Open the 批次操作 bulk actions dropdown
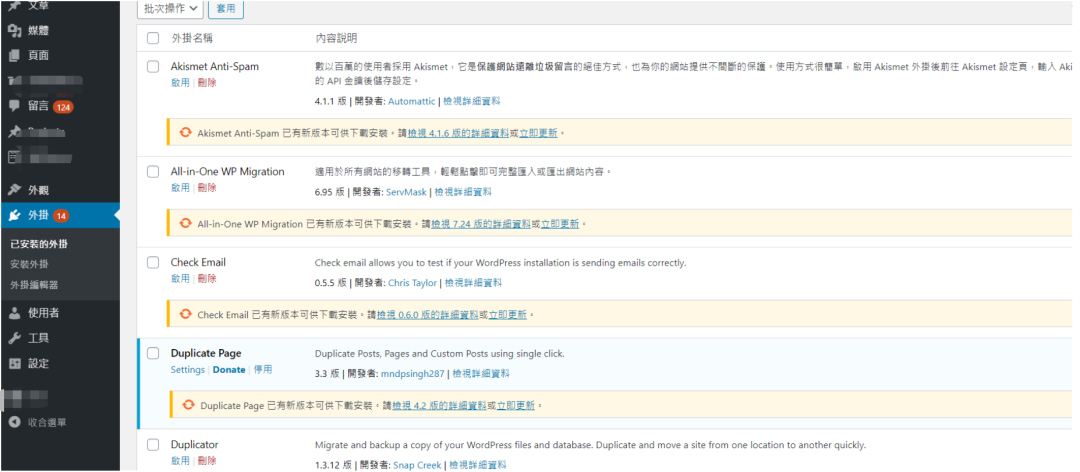The image size is (1080, 472). point(170,9)
